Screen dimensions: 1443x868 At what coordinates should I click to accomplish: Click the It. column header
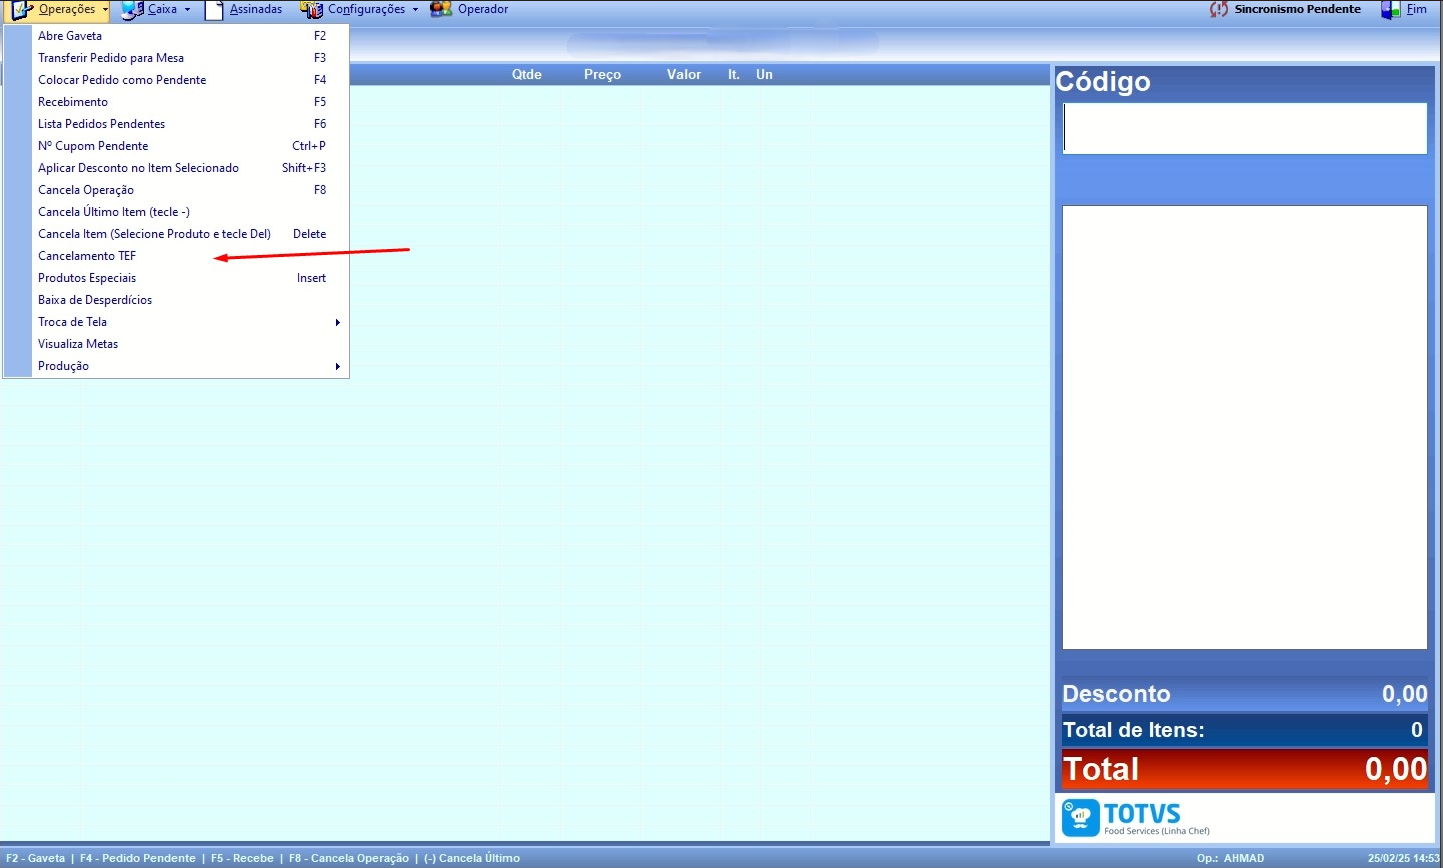coord(734,75)
